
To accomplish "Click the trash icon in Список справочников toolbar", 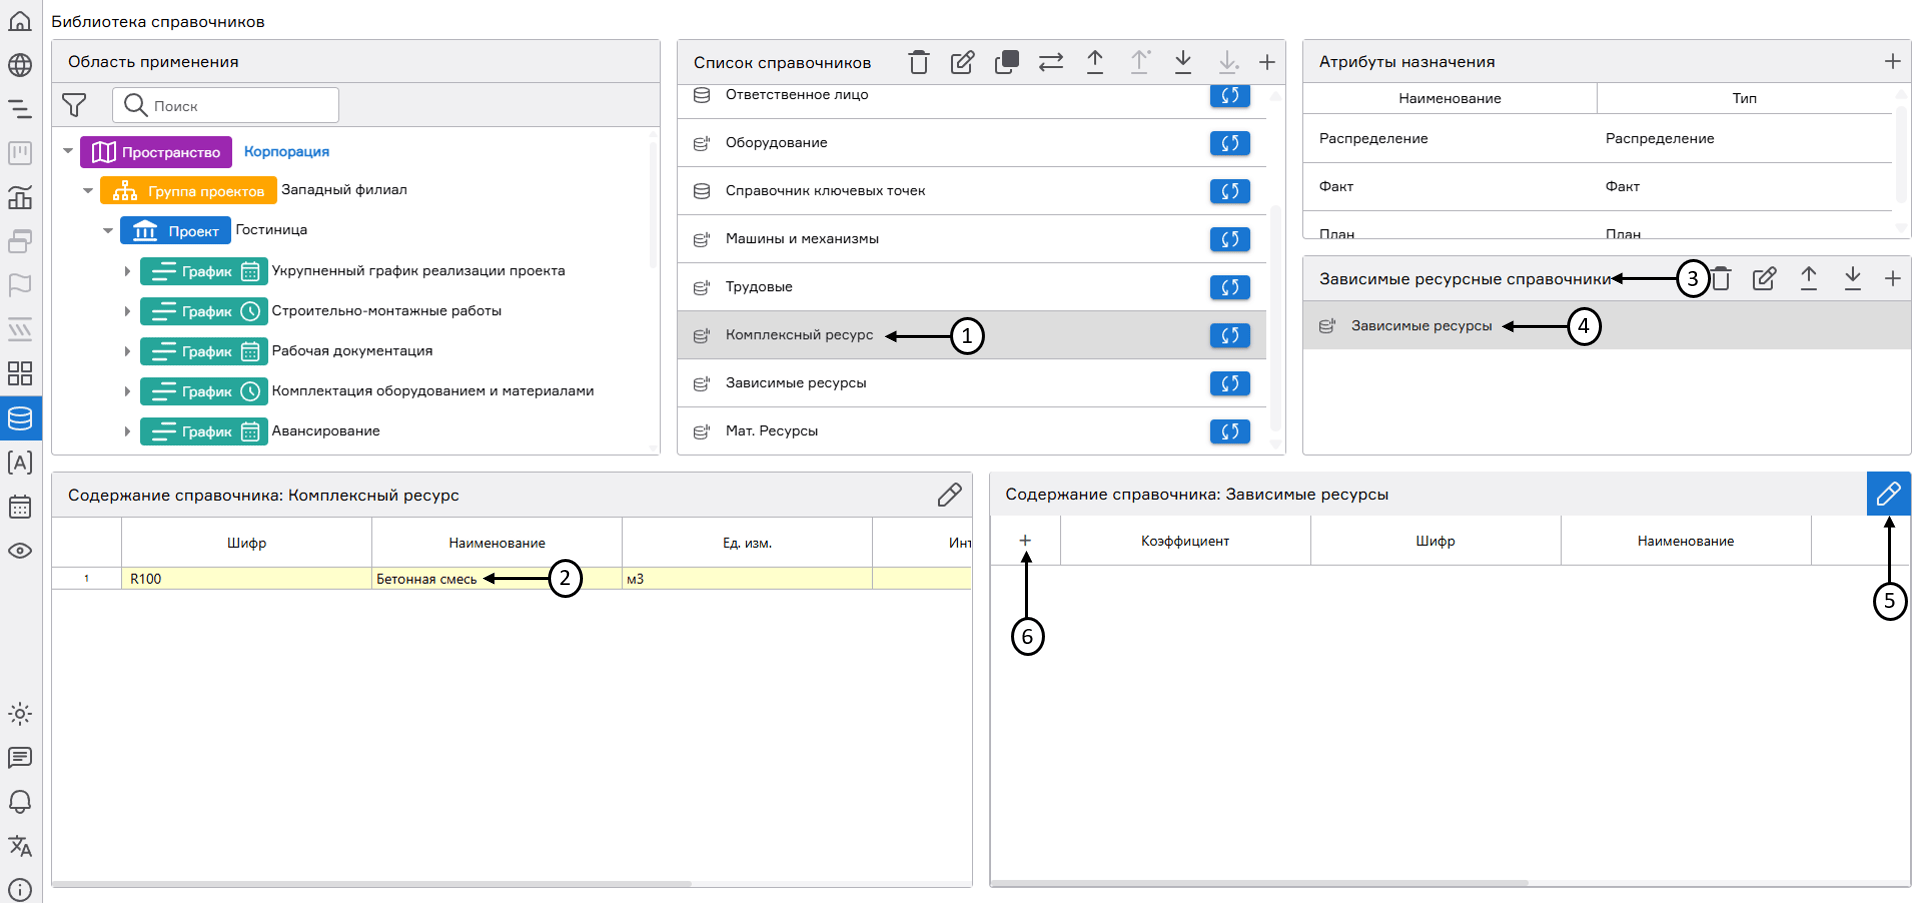I will click(918, 63).
